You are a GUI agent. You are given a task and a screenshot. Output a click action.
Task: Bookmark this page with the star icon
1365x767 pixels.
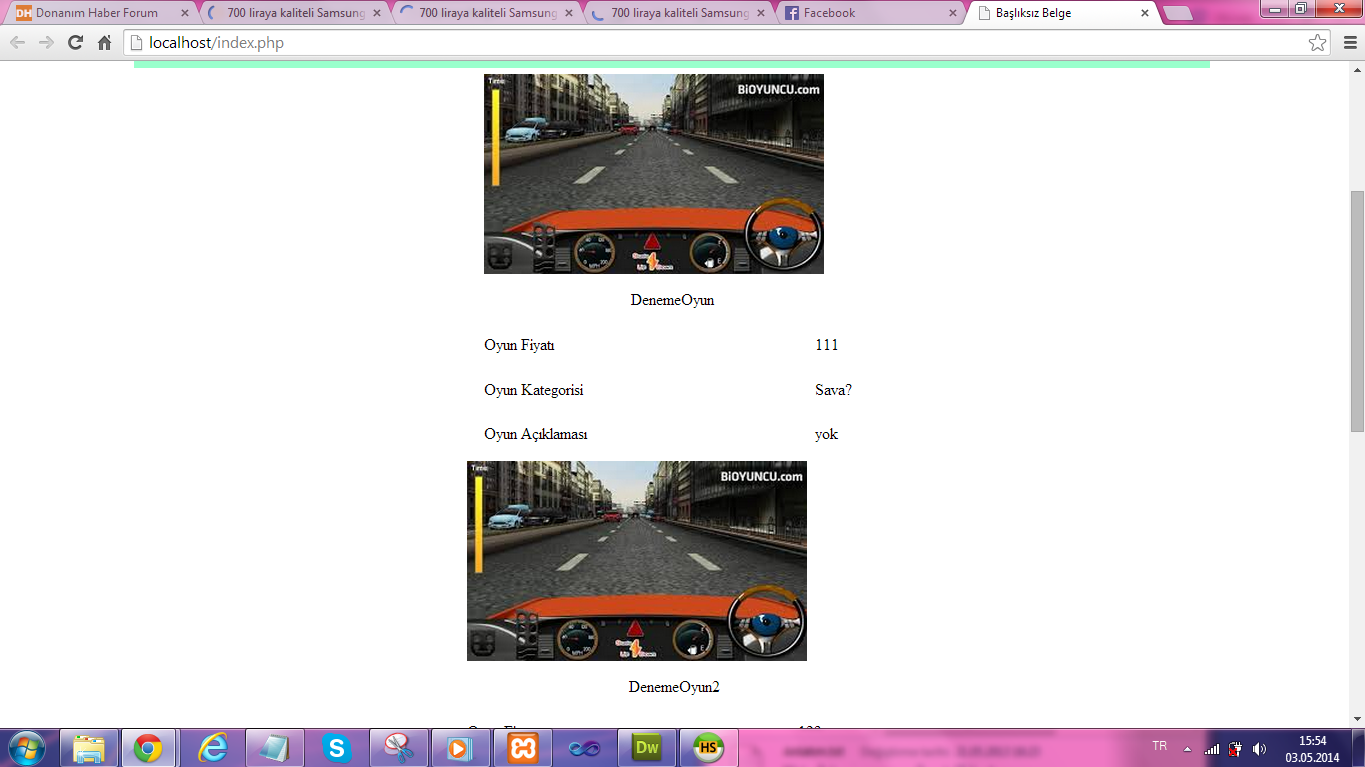[x=1317, y=43]
